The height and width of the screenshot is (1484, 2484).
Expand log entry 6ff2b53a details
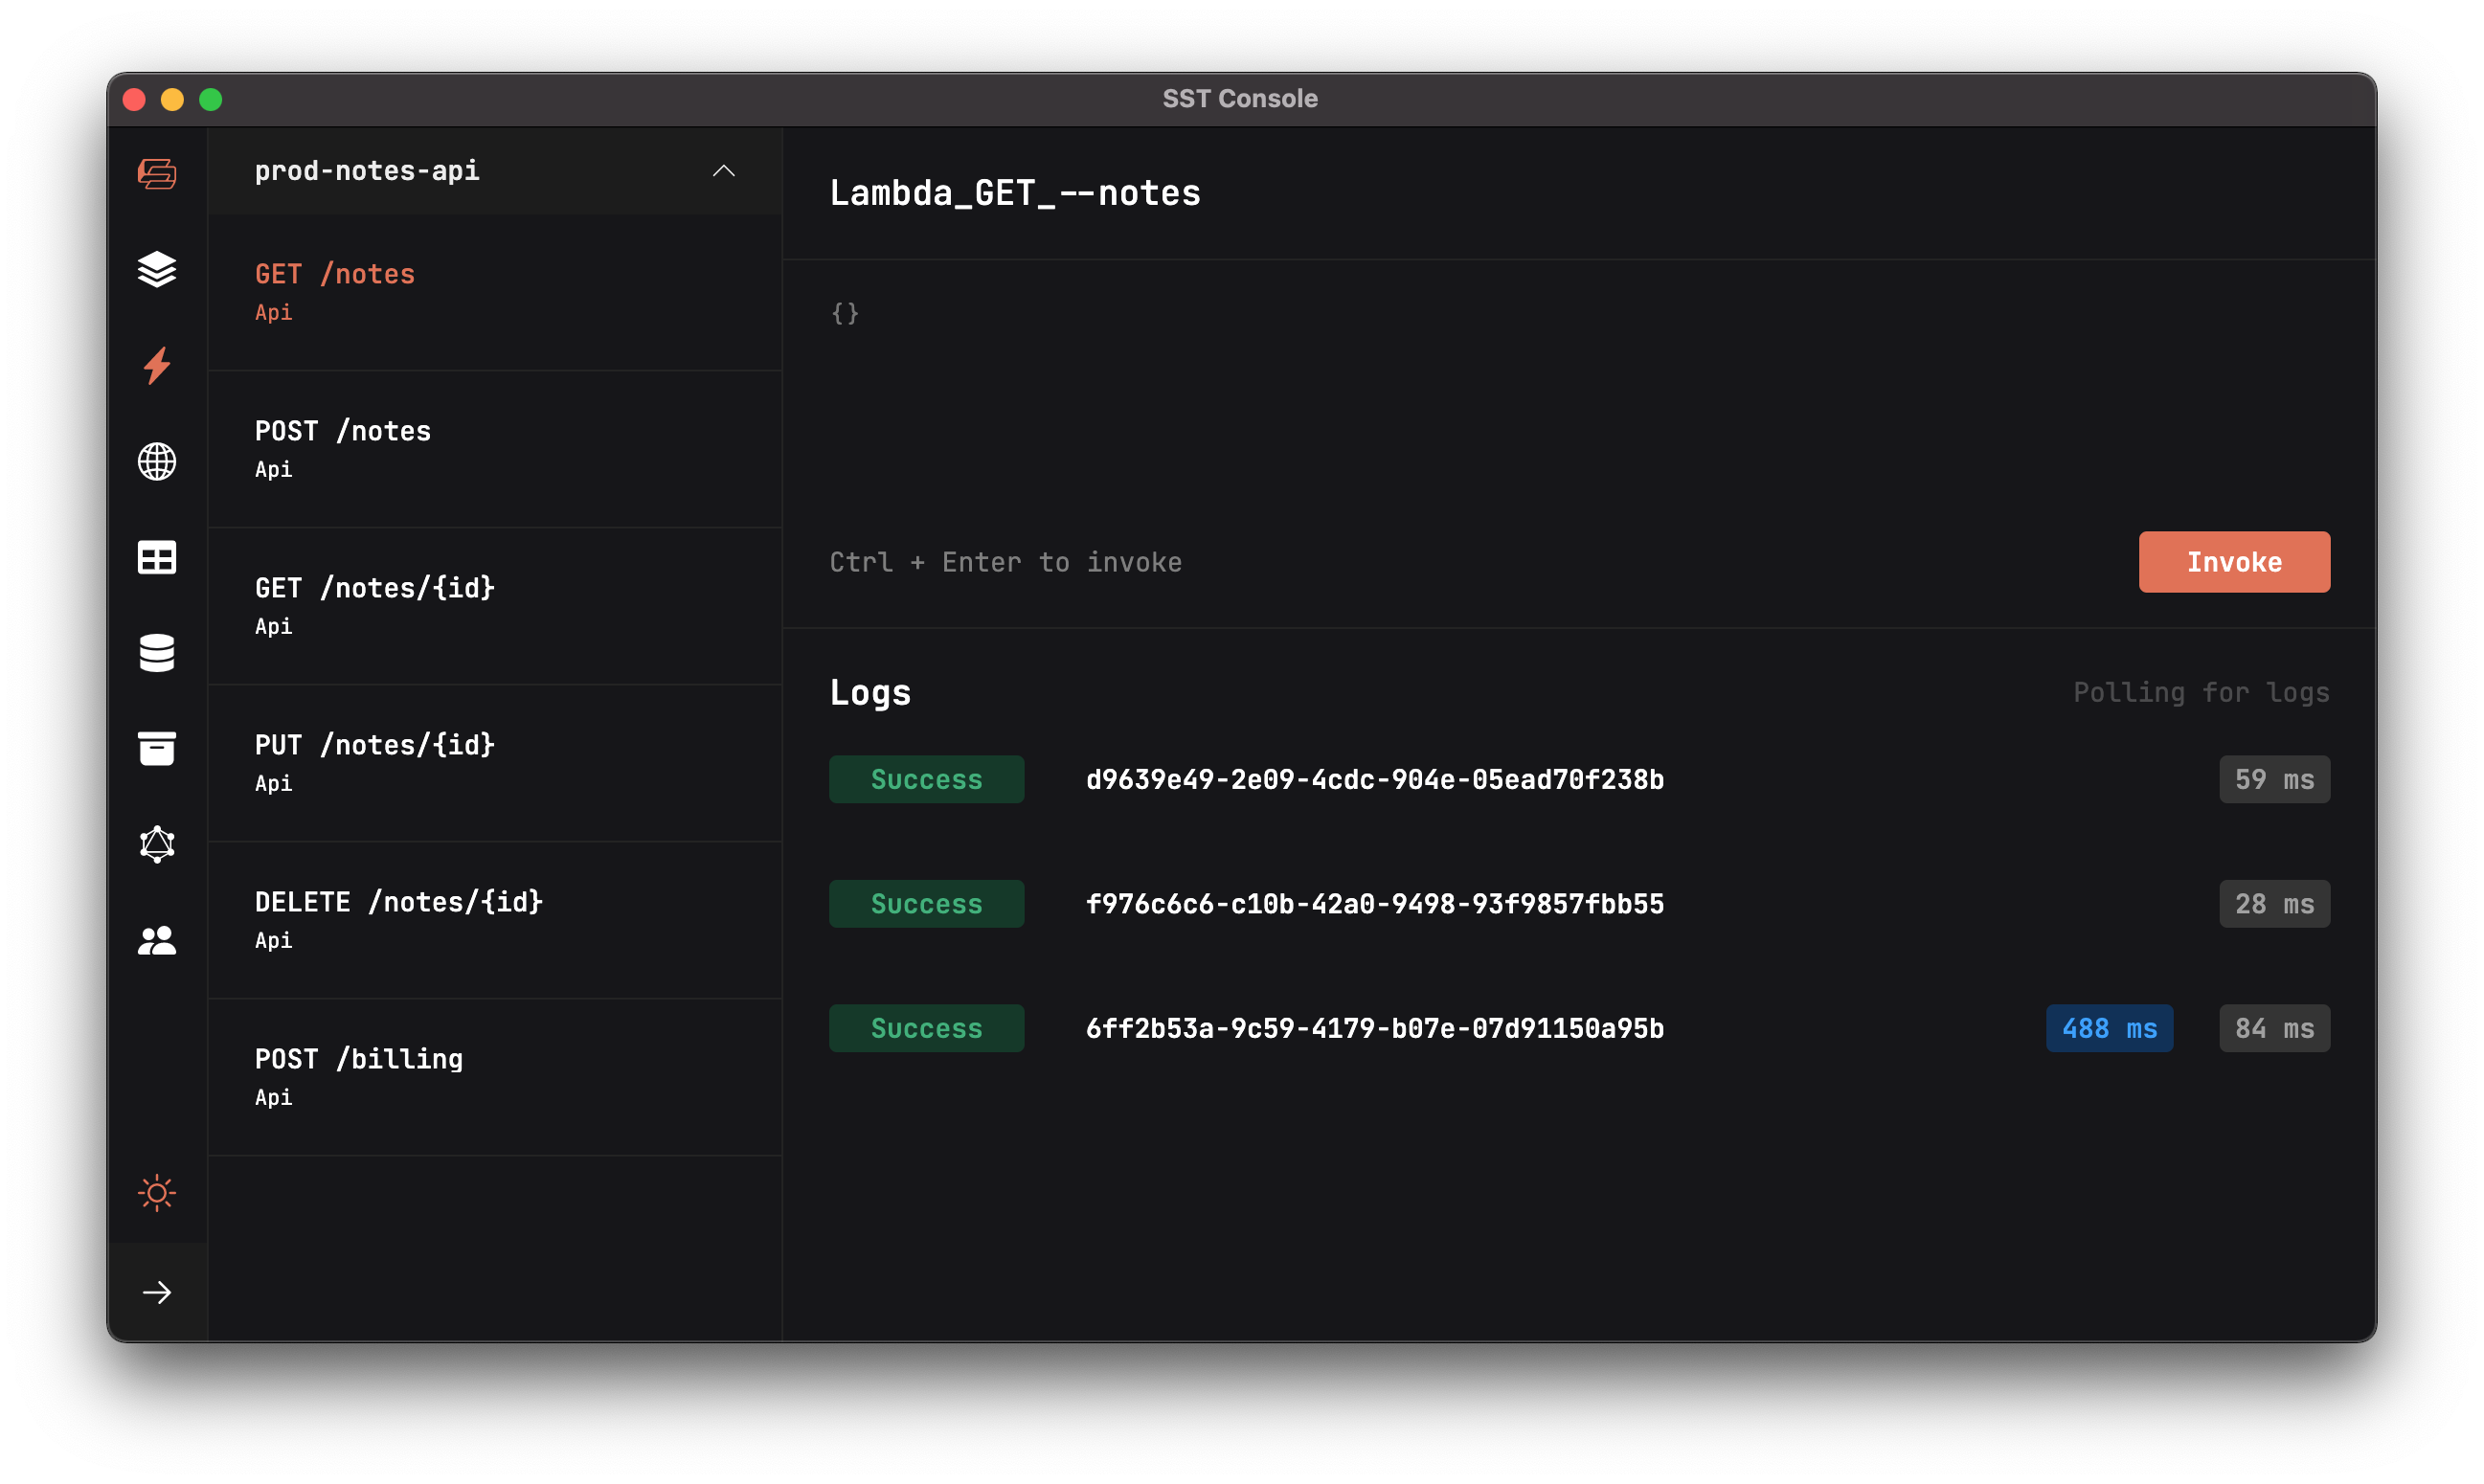[x=1374, y=1029]
